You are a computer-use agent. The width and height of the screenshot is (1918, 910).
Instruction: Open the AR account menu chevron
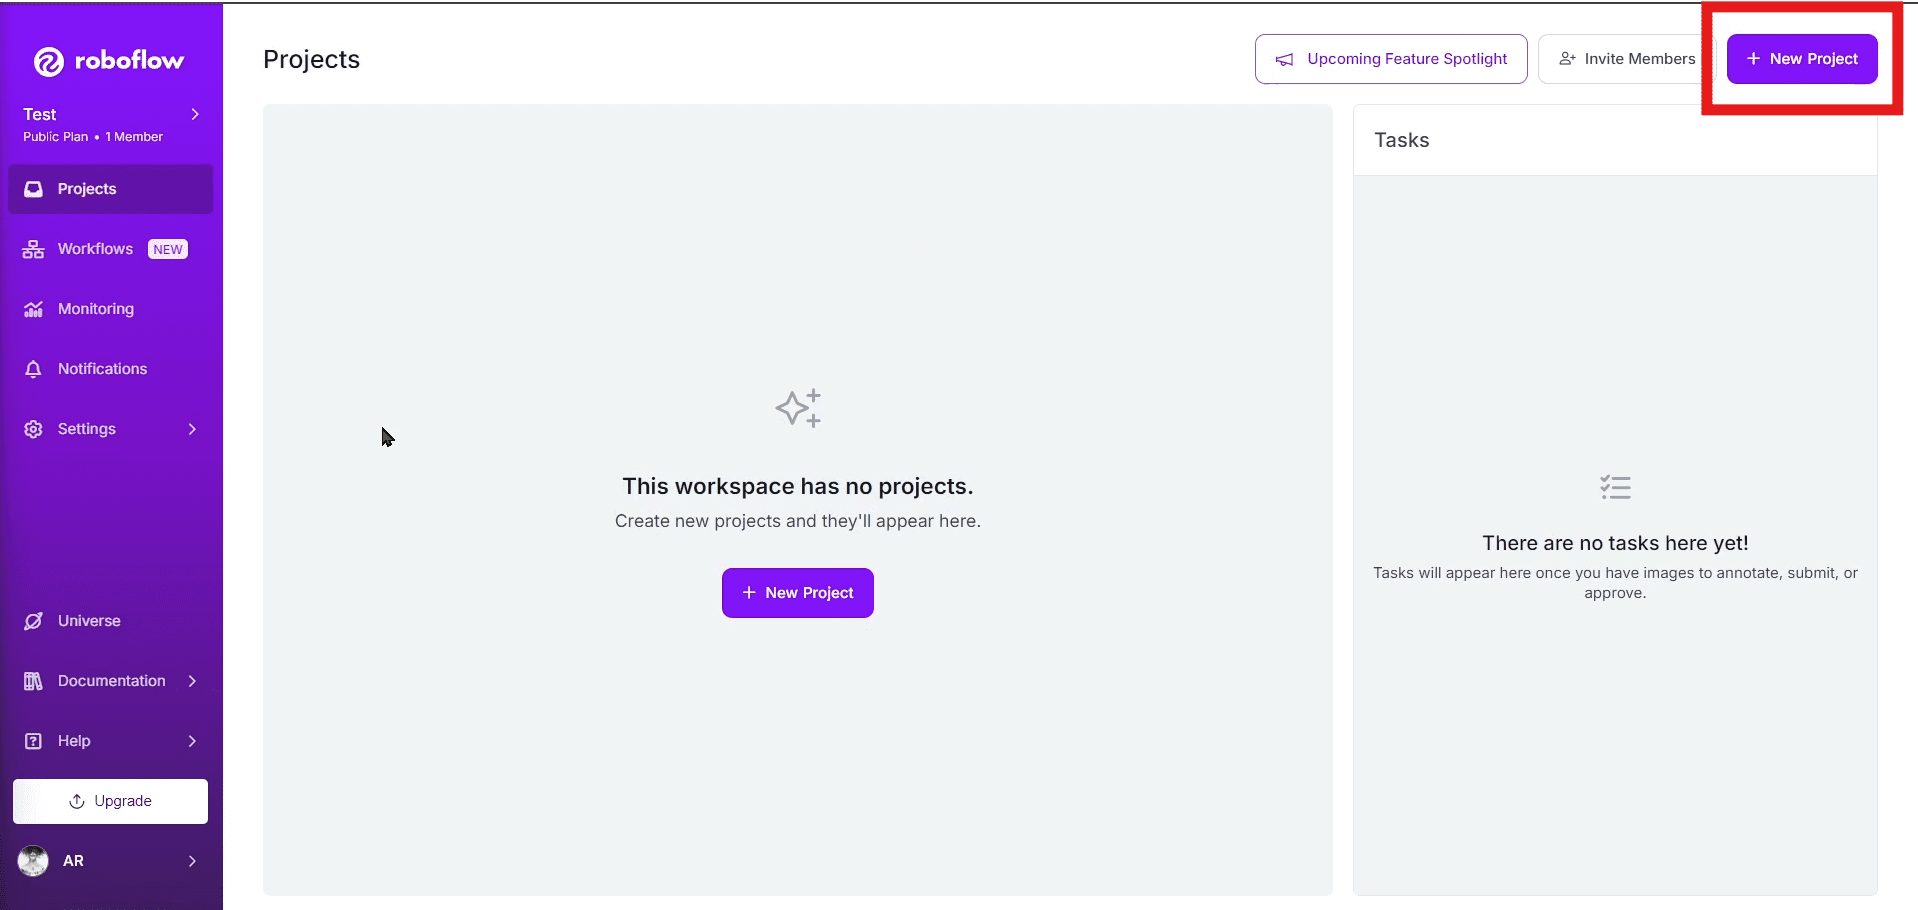tap(192, 861)
